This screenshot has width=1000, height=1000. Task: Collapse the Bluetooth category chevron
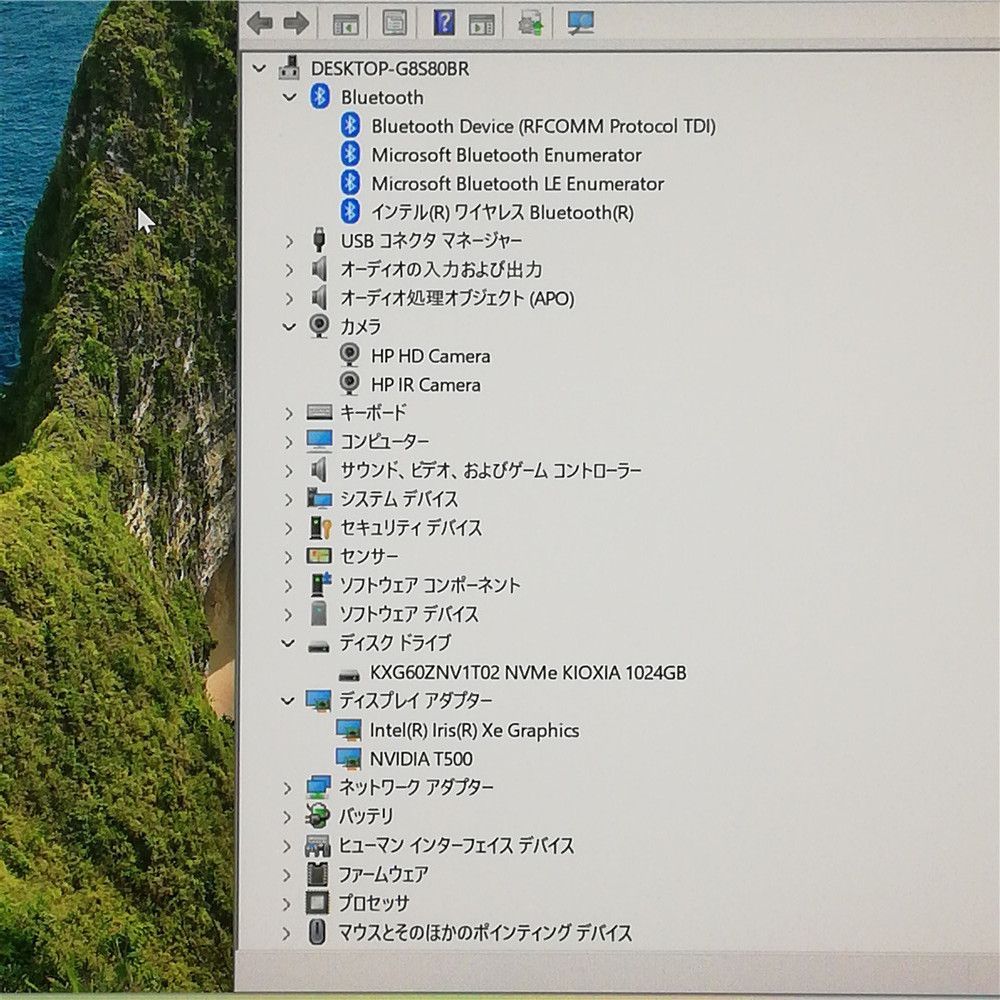290,97
